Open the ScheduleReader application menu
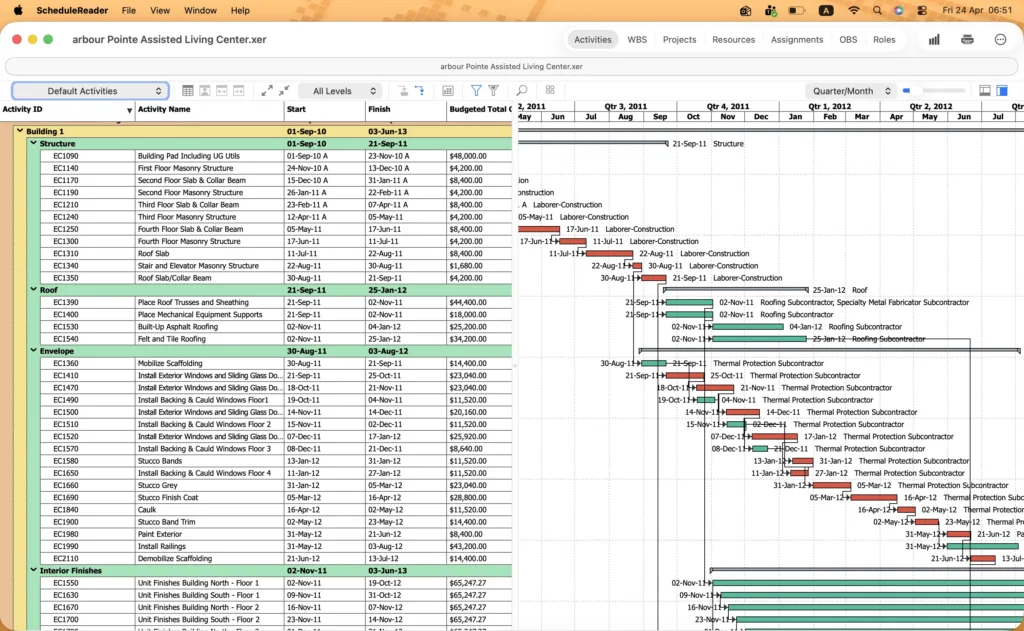The image size is (1024, 631). click(72, 10)
